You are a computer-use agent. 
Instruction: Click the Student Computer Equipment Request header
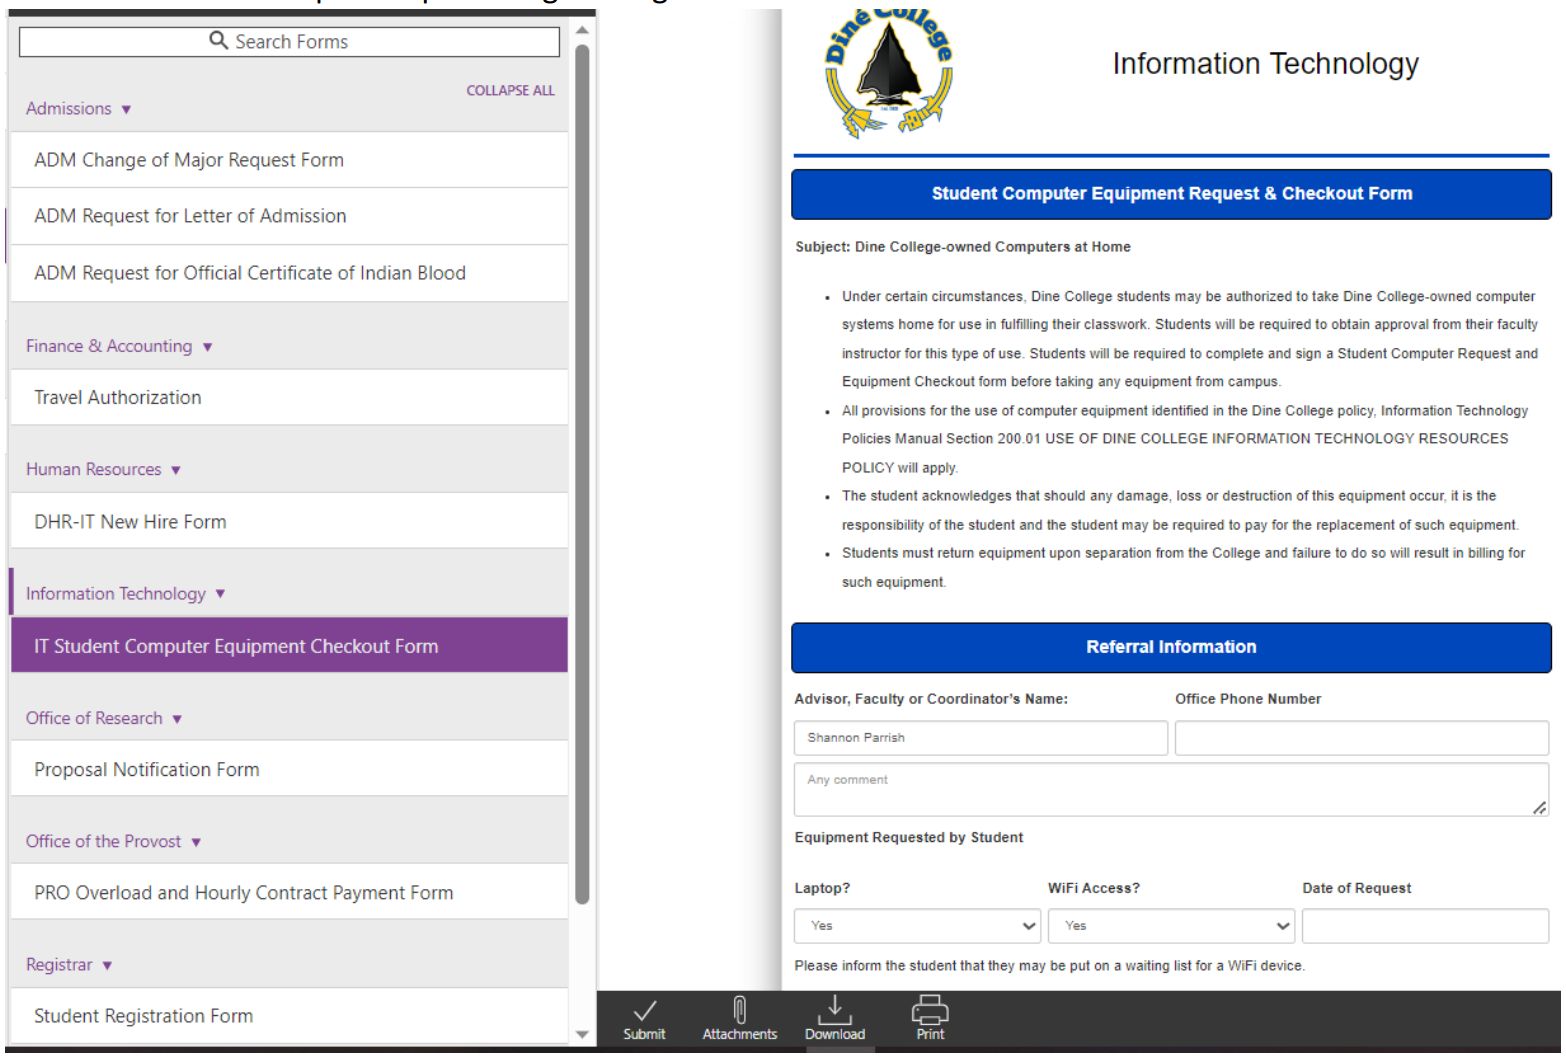point(1171,194)
